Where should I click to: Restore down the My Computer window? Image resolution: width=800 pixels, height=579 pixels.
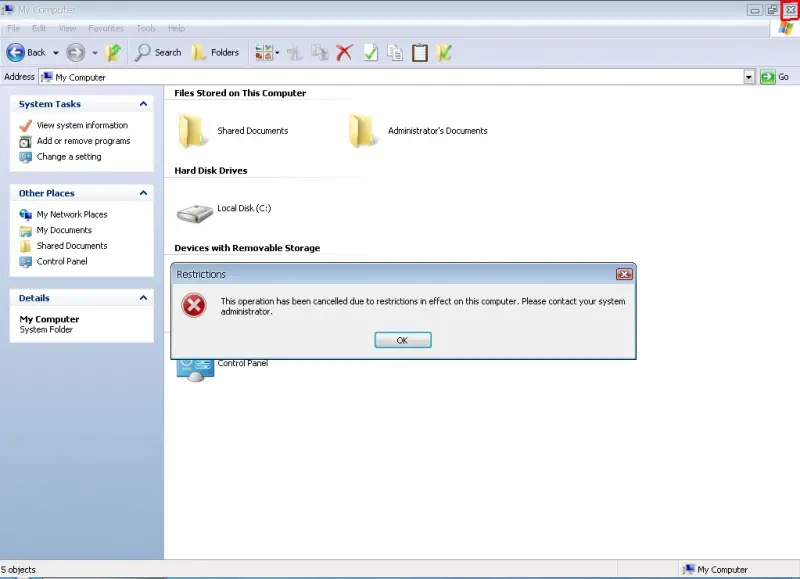point(772,10)
